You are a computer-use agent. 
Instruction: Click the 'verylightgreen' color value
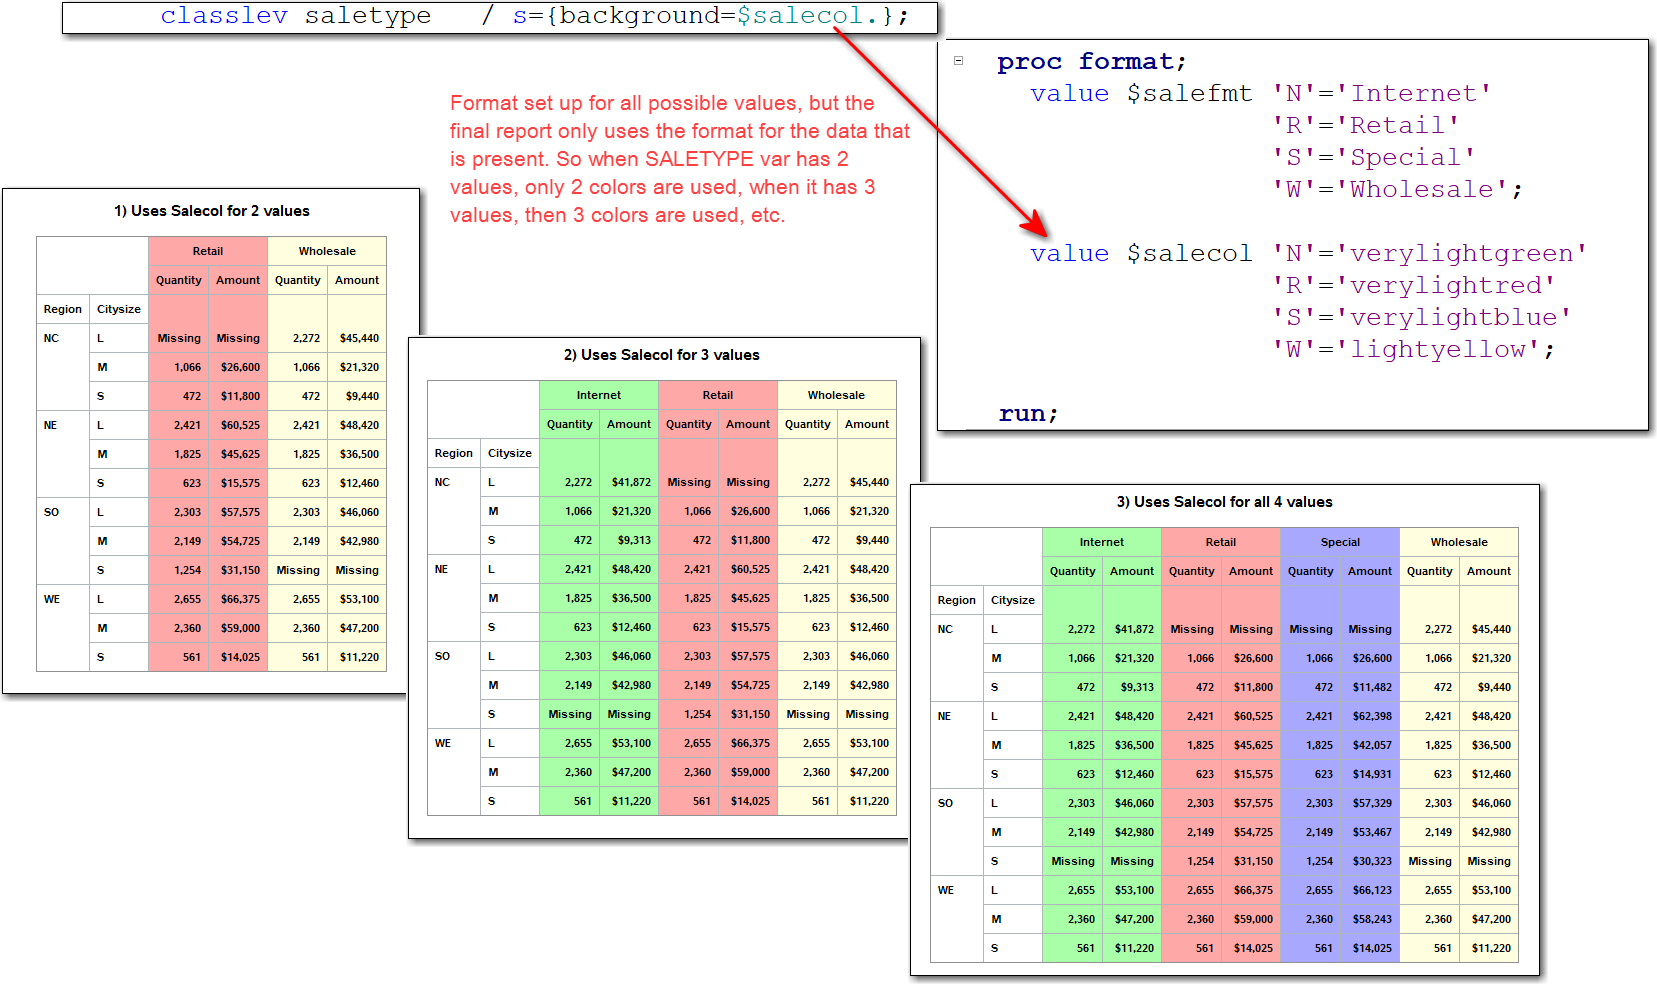[1466, 253]
